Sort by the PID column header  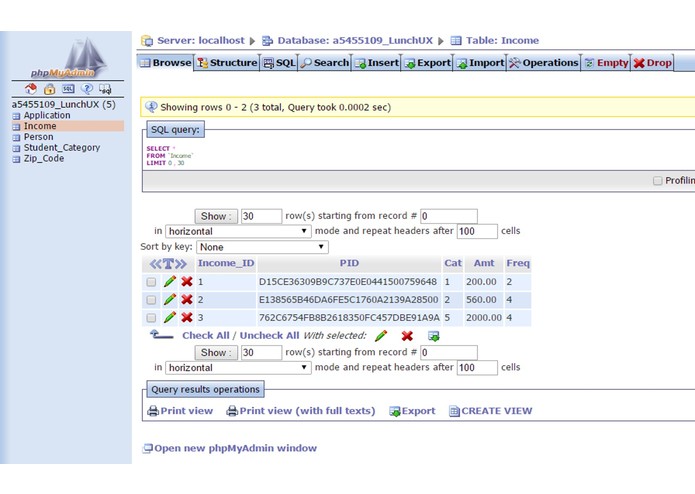click(349, 263)
